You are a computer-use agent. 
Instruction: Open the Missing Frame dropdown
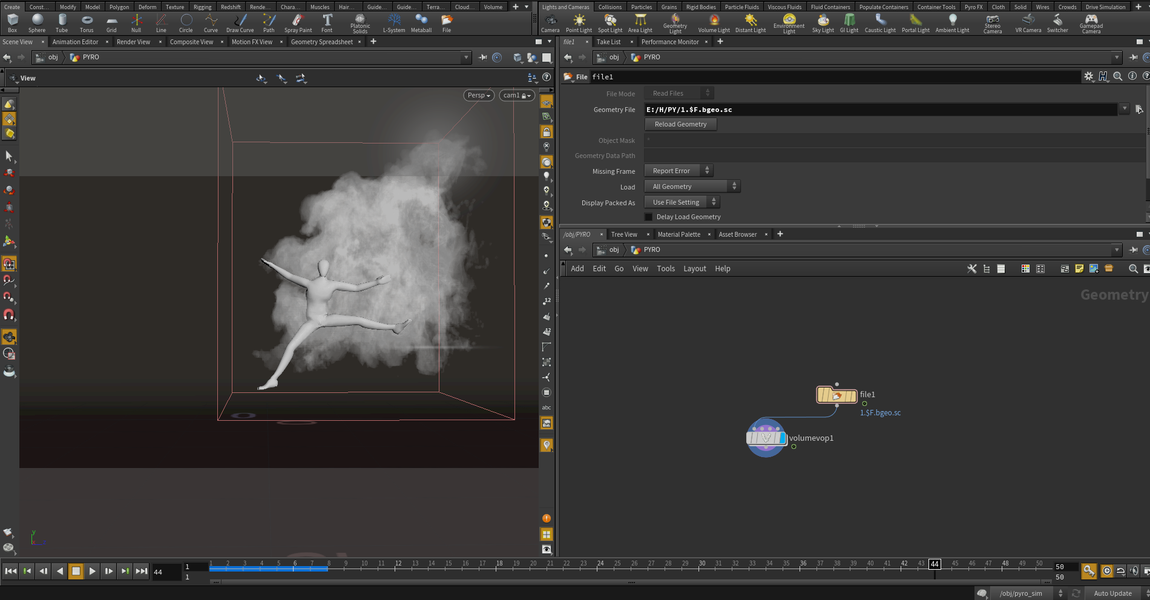[679, 171]
